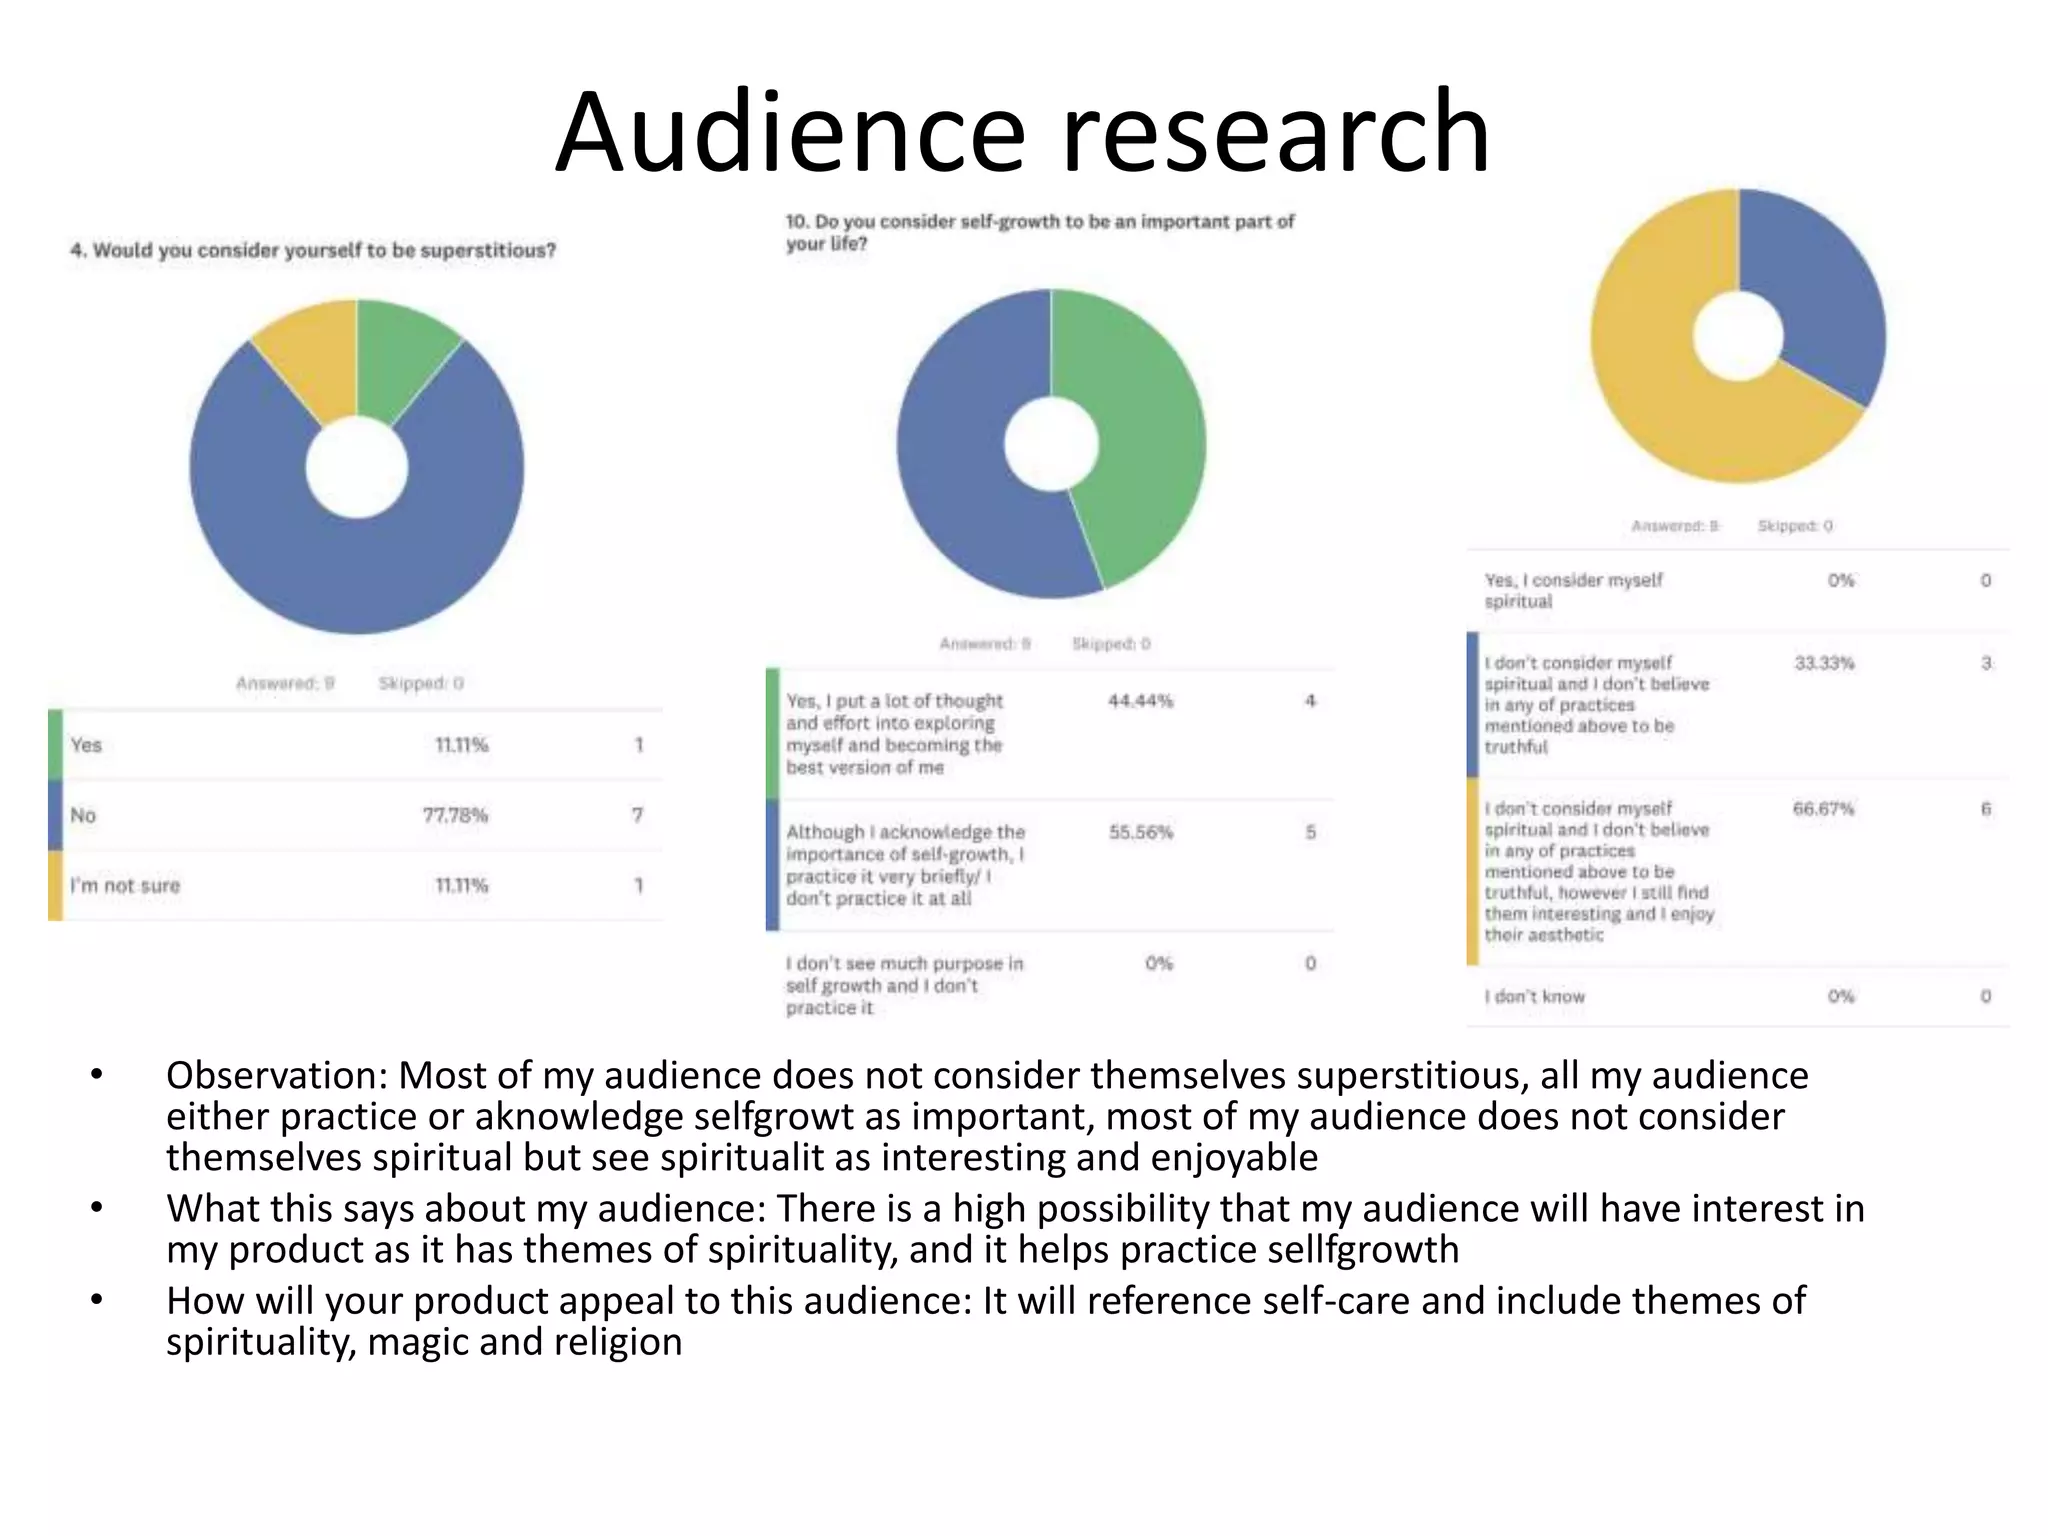Click 'How will your product appeal' bullet
Screen dimensions: 2048x1536
click(x=986, y=1321)
